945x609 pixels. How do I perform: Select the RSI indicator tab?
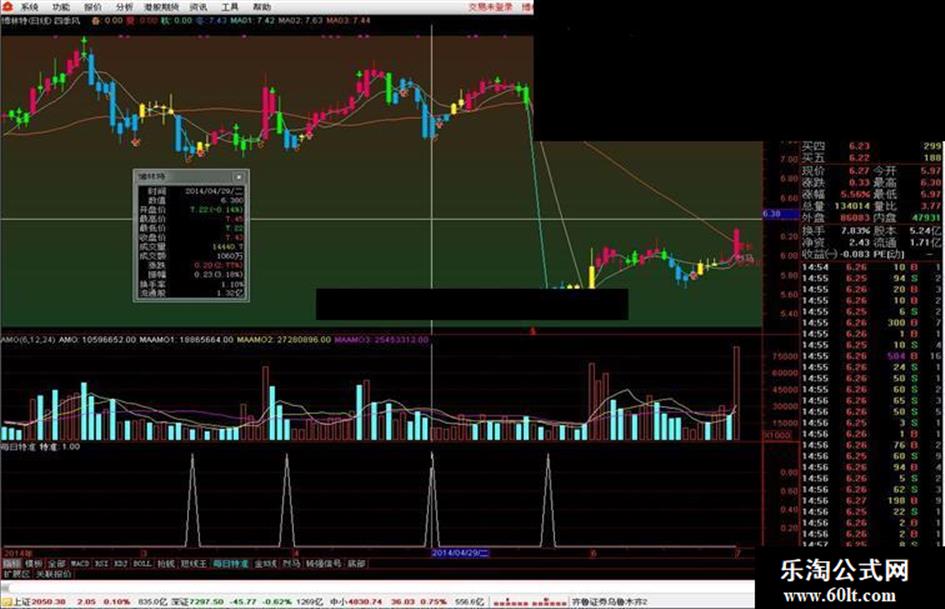pos(101,564)
